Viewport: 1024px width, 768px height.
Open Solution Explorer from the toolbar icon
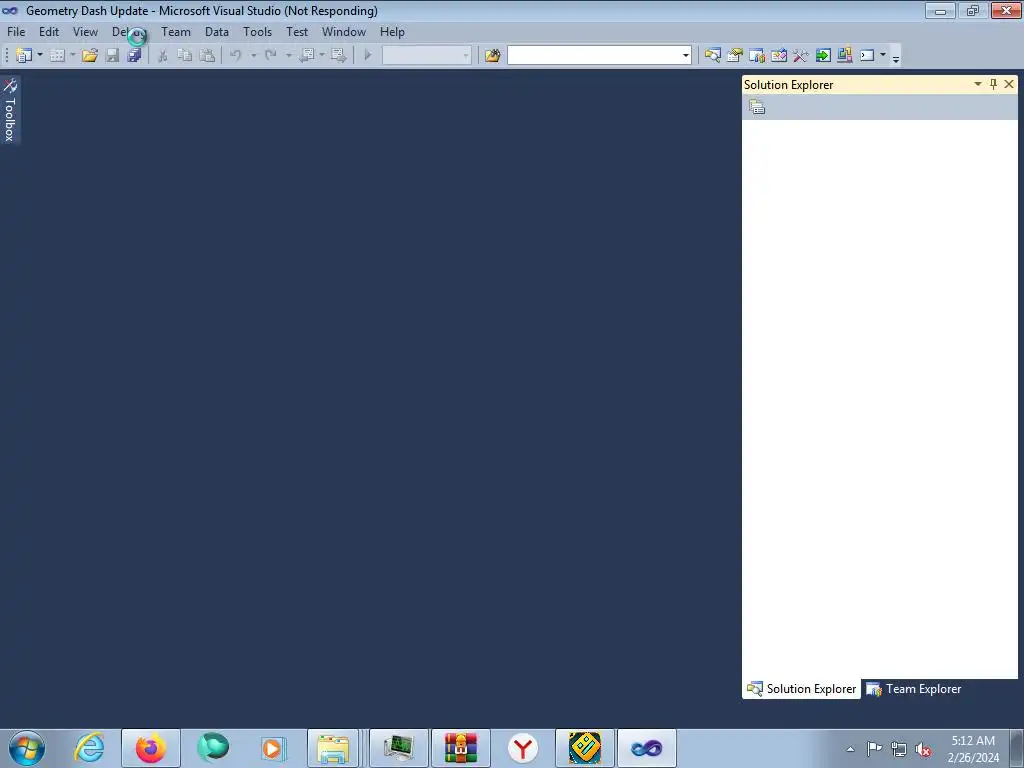pyautogui.click(x=712, y=56)
